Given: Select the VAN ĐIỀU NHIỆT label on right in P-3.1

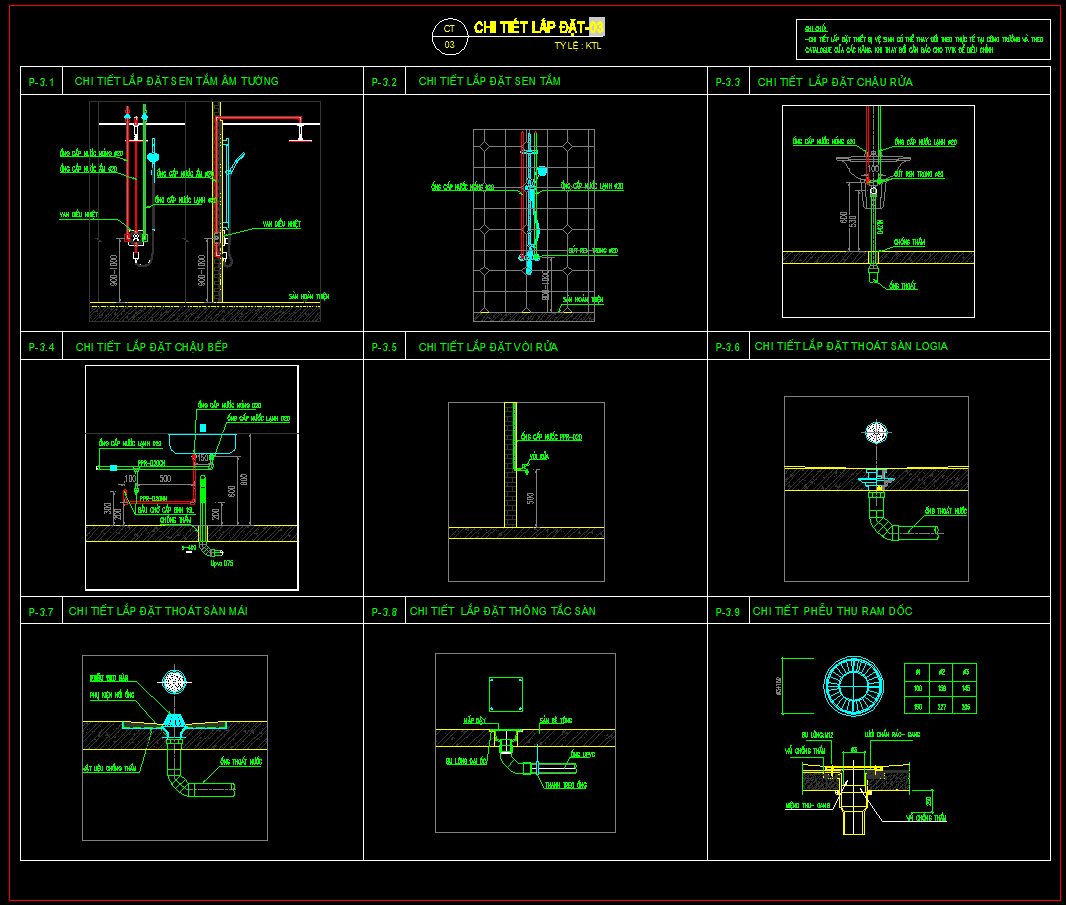Looking at the screenshot, I should pos(281,224).
